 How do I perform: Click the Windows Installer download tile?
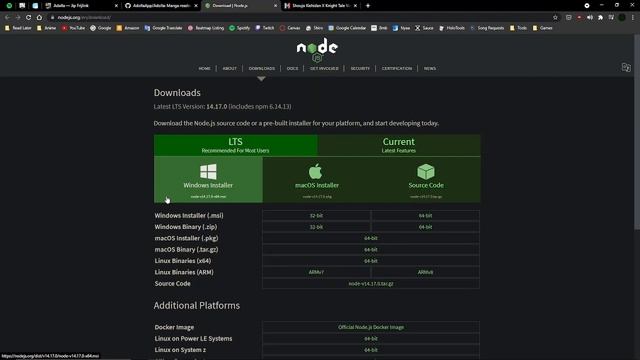coord(208,180)
